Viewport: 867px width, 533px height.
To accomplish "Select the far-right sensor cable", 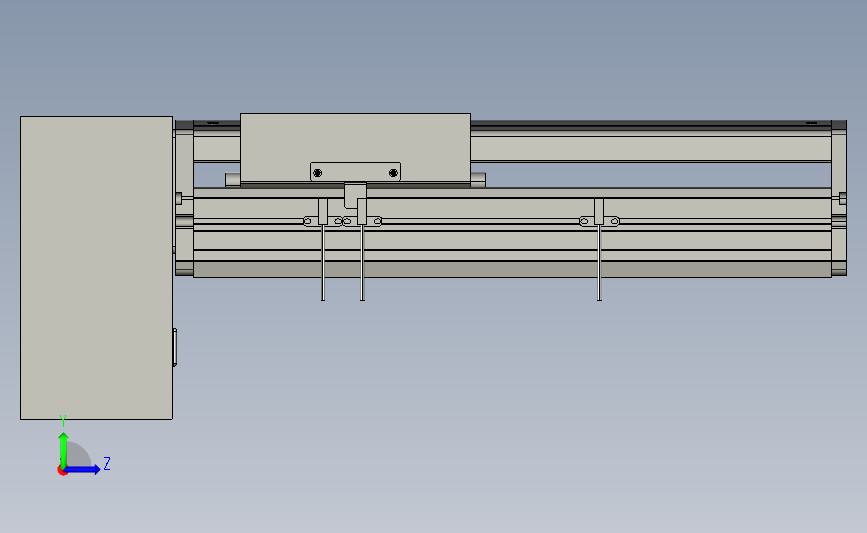I will 599,262.
